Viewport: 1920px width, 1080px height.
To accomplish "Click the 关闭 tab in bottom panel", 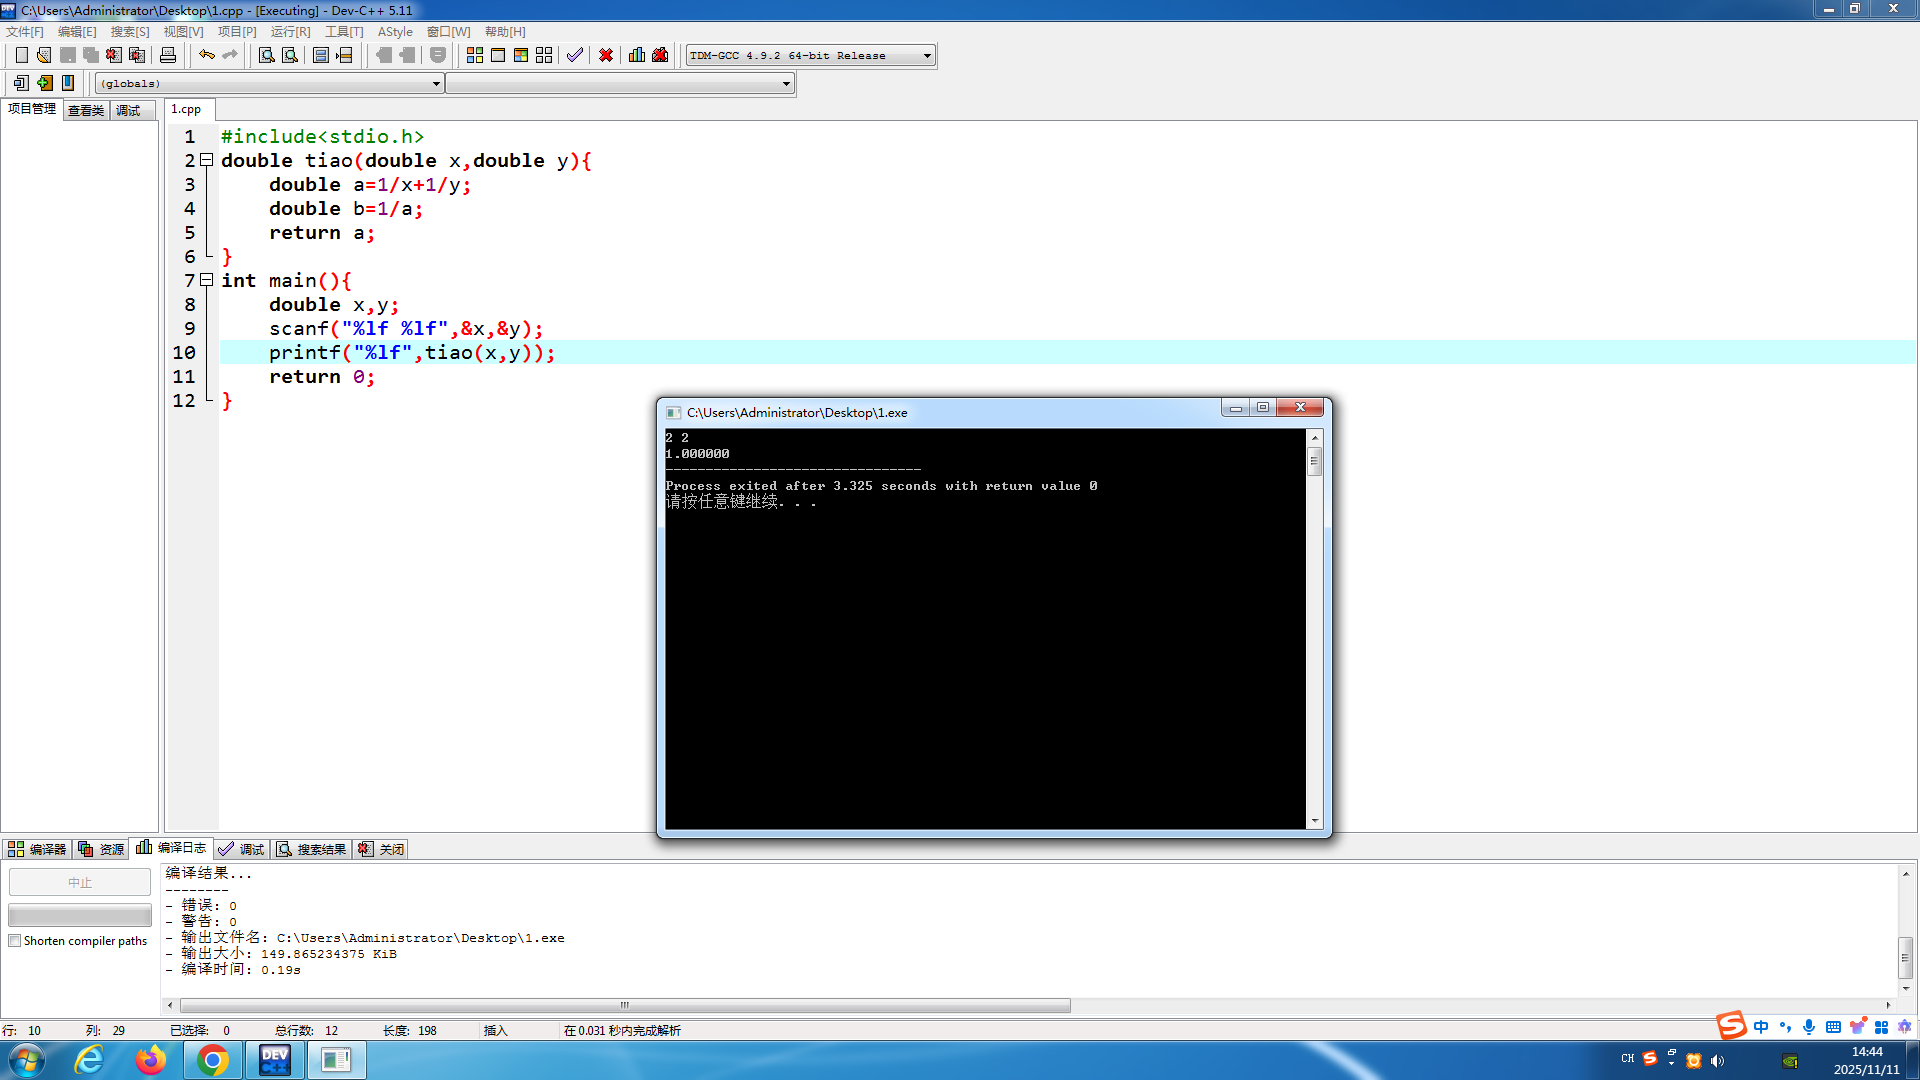I will (x=382, y=849).
